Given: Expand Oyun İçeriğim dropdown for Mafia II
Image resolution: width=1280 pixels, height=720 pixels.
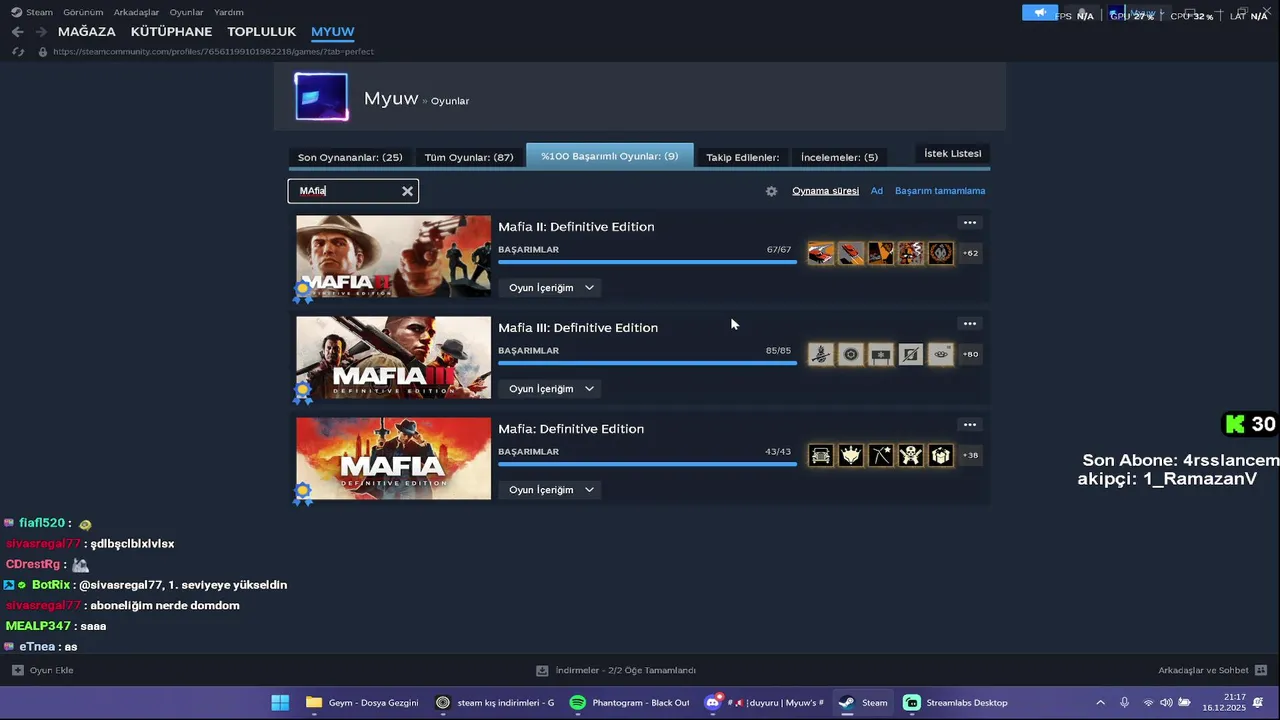Looking at the screenshot, I should click(x=550, y=288).
